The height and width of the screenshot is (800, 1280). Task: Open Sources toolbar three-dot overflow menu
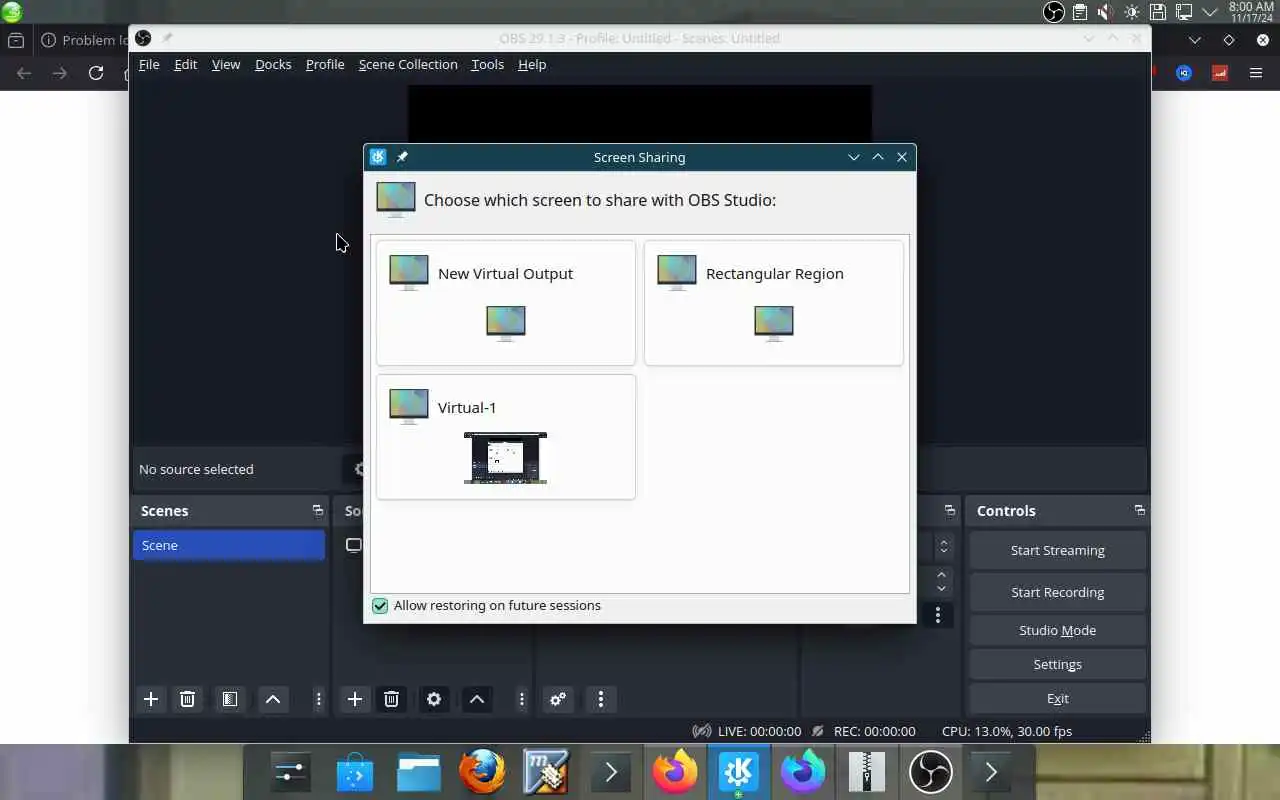point(521,699)
